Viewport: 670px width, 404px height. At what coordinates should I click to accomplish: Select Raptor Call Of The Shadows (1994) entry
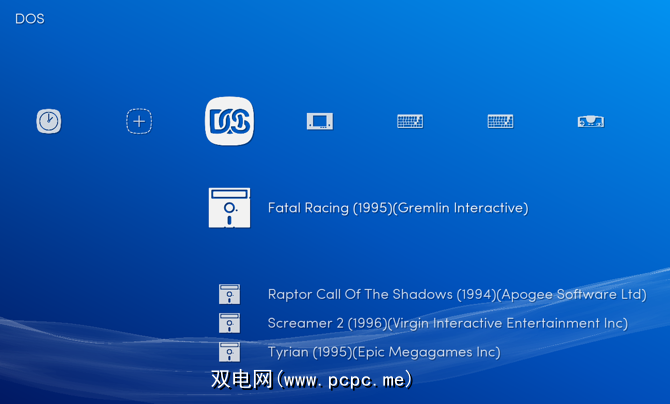click(457, 295)
